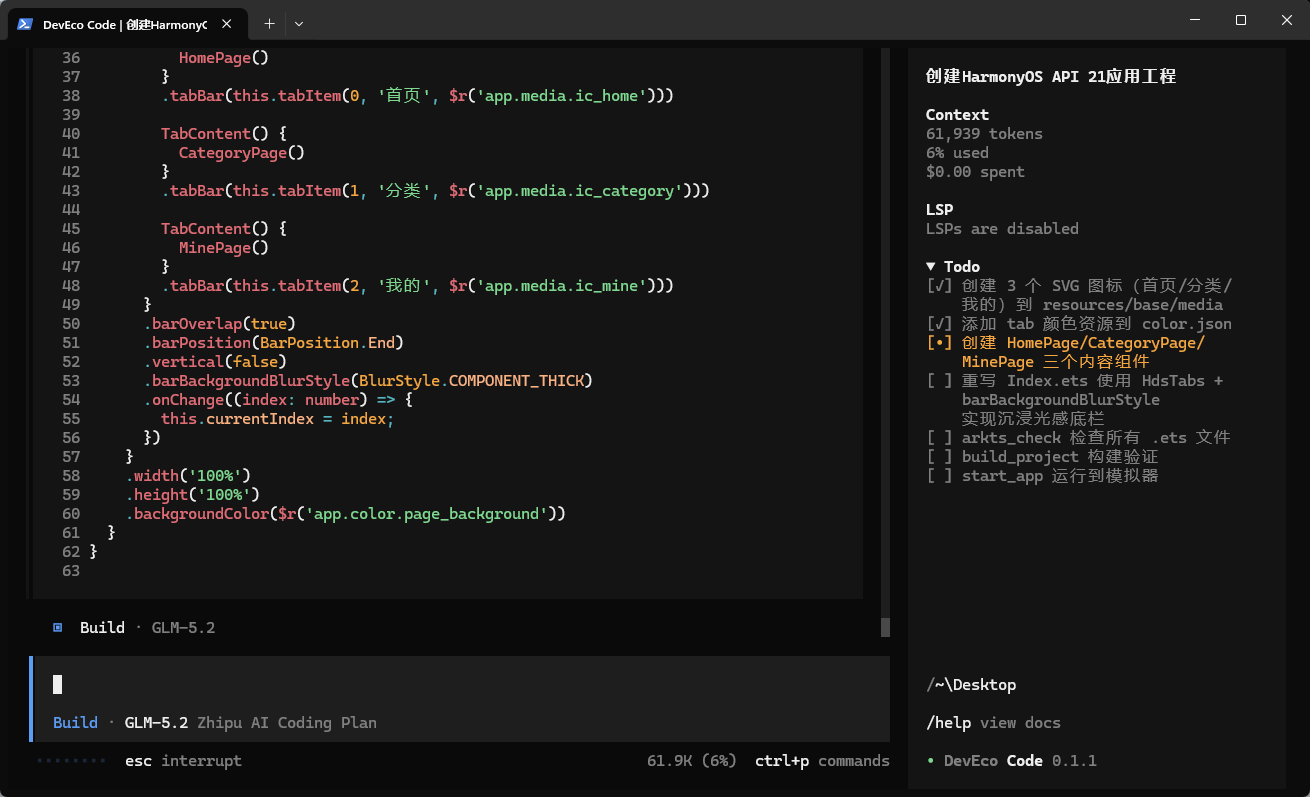Click the ctrl+p commands hint
This screenshot has width=1310, height=797.
822,761
